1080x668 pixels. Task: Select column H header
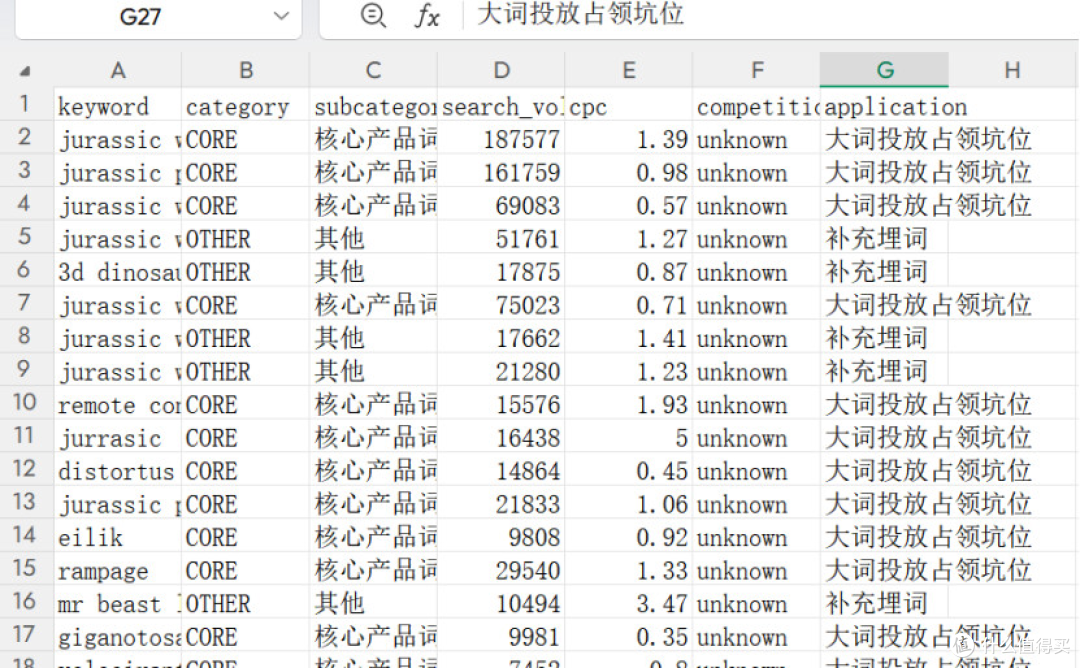1012,70
